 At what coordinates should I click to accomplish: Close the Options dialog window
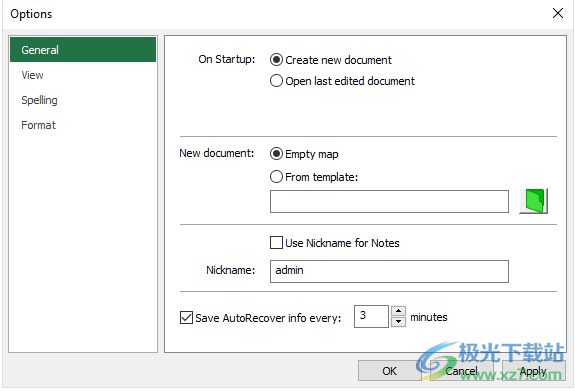558,13
